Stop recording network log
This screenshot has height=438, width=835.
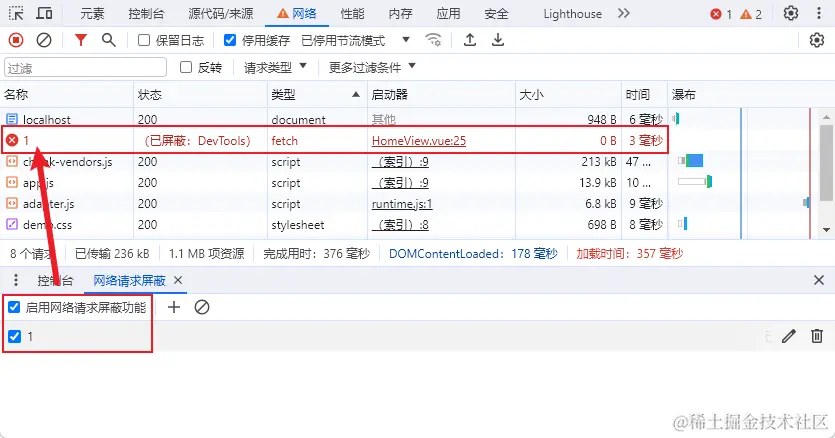[16, 40]
